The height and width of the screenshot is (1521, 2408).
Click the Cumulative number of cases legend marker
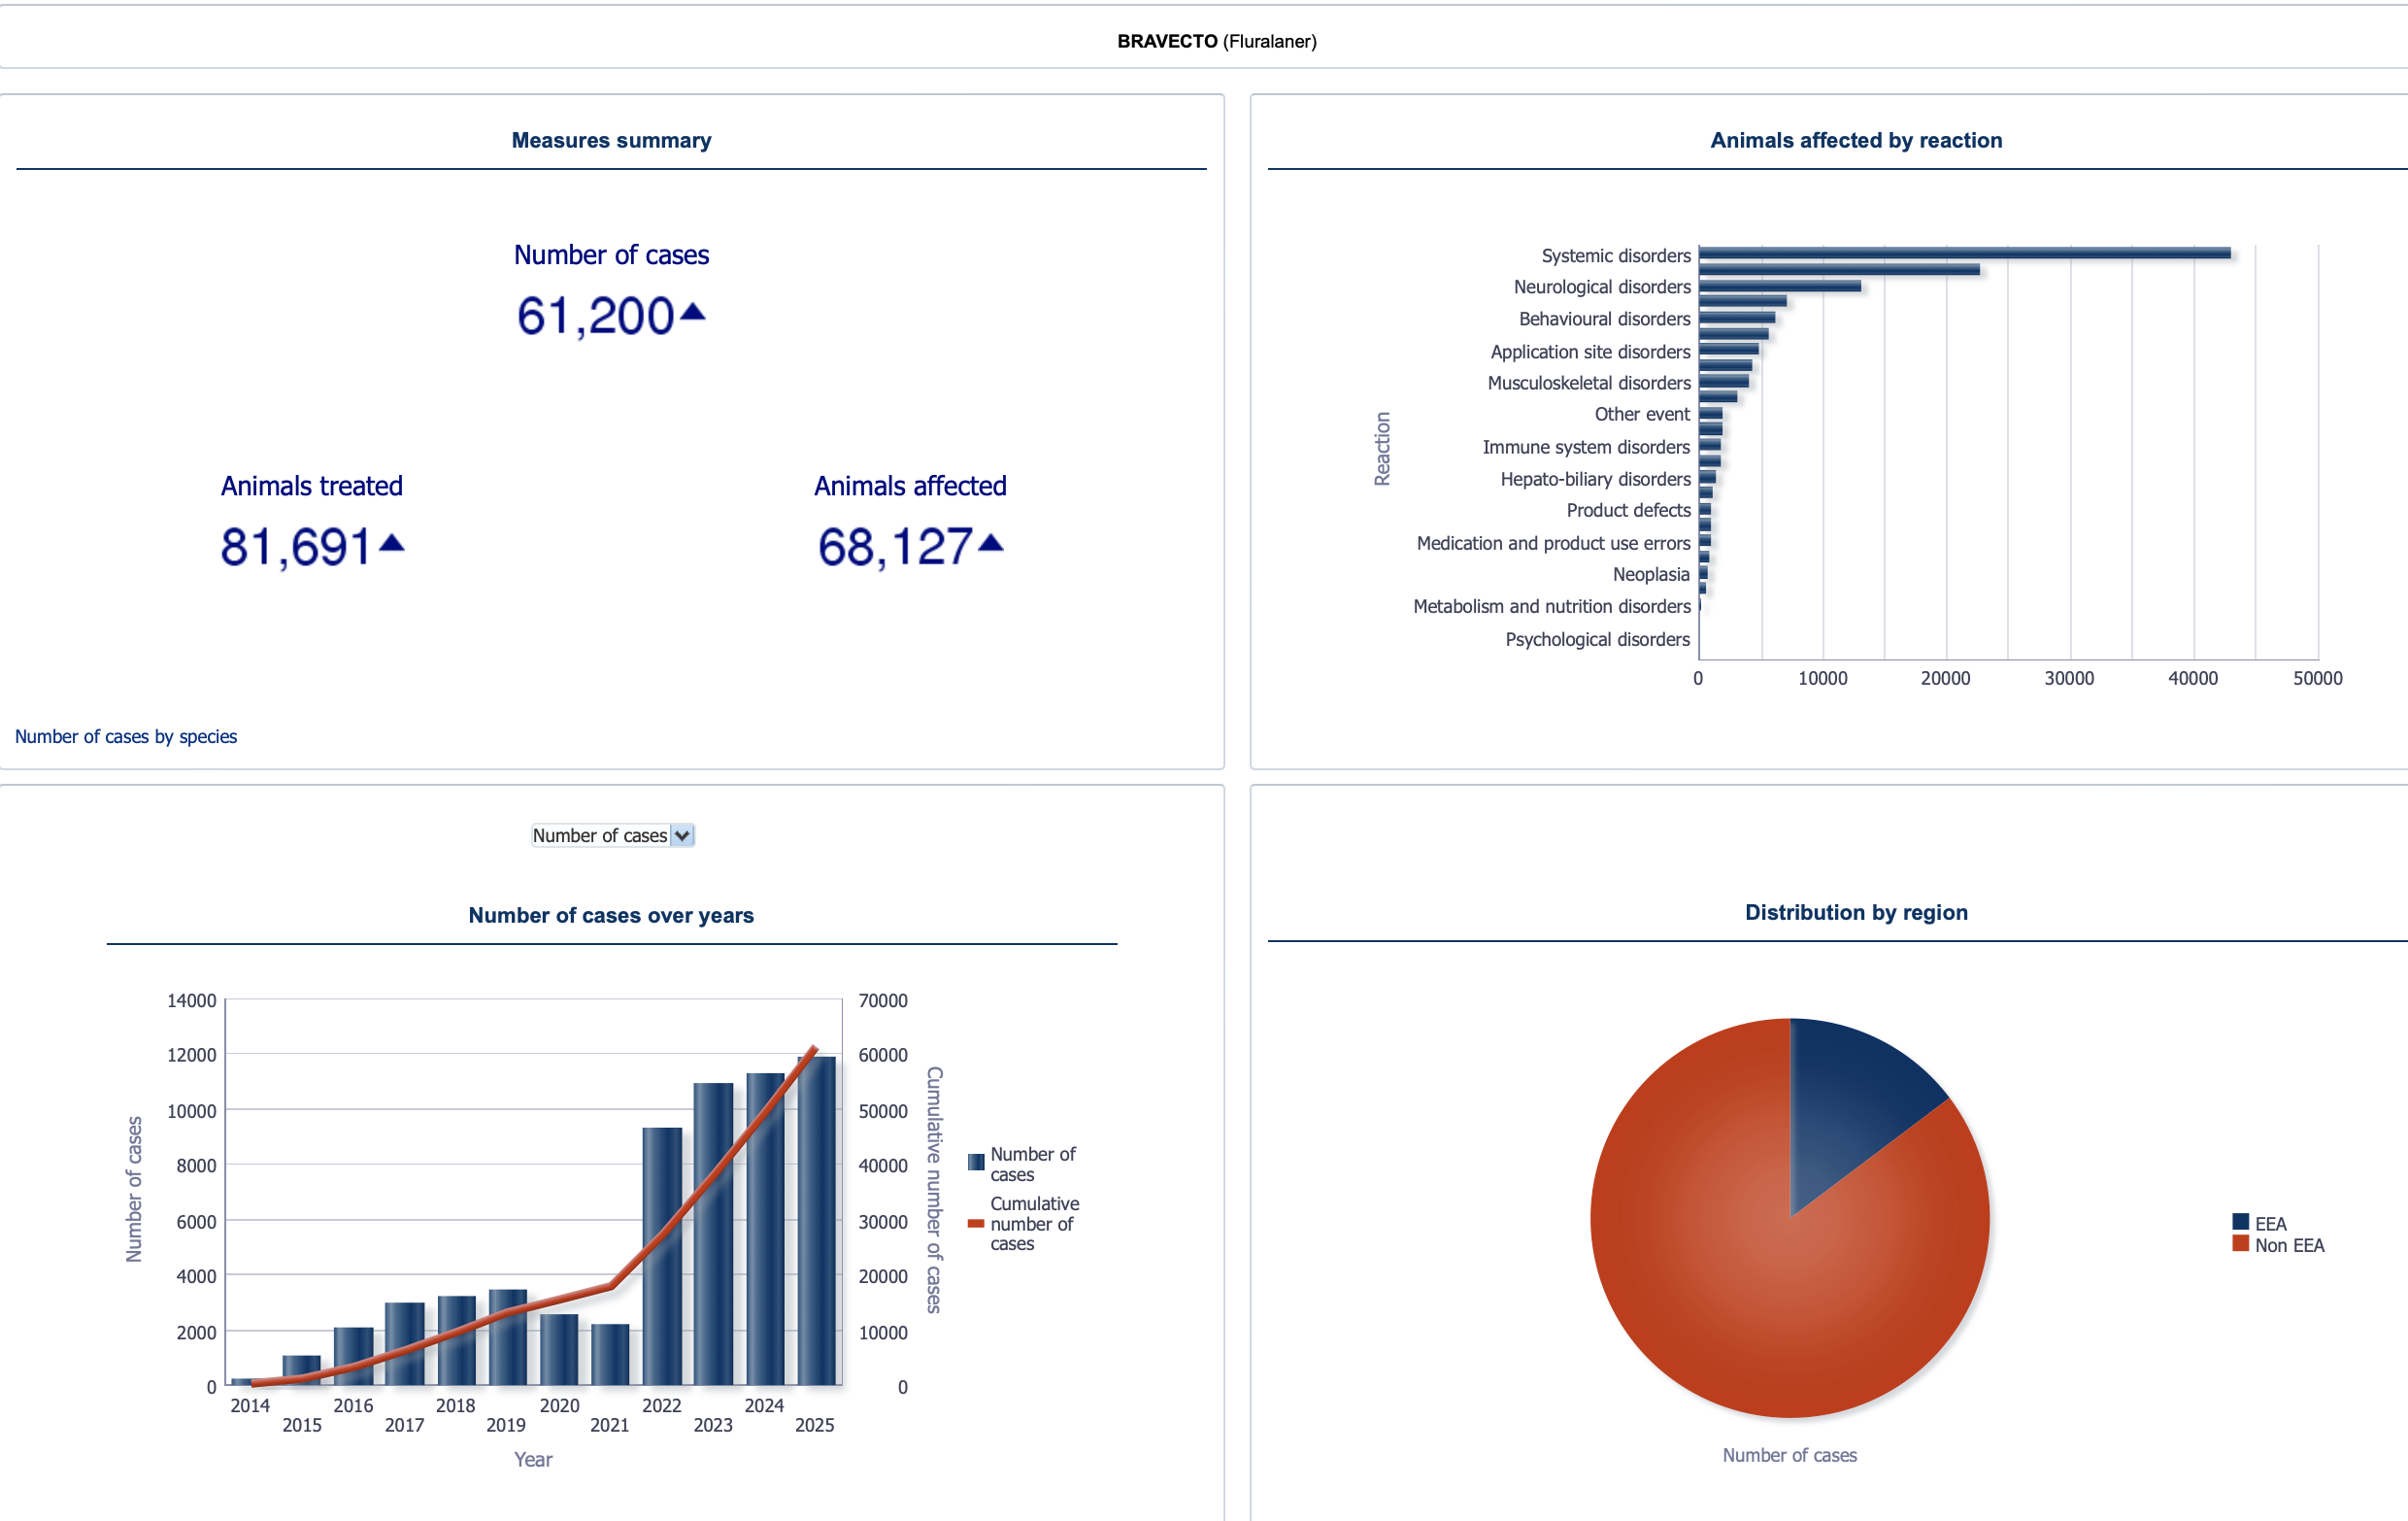(976, 1223)
